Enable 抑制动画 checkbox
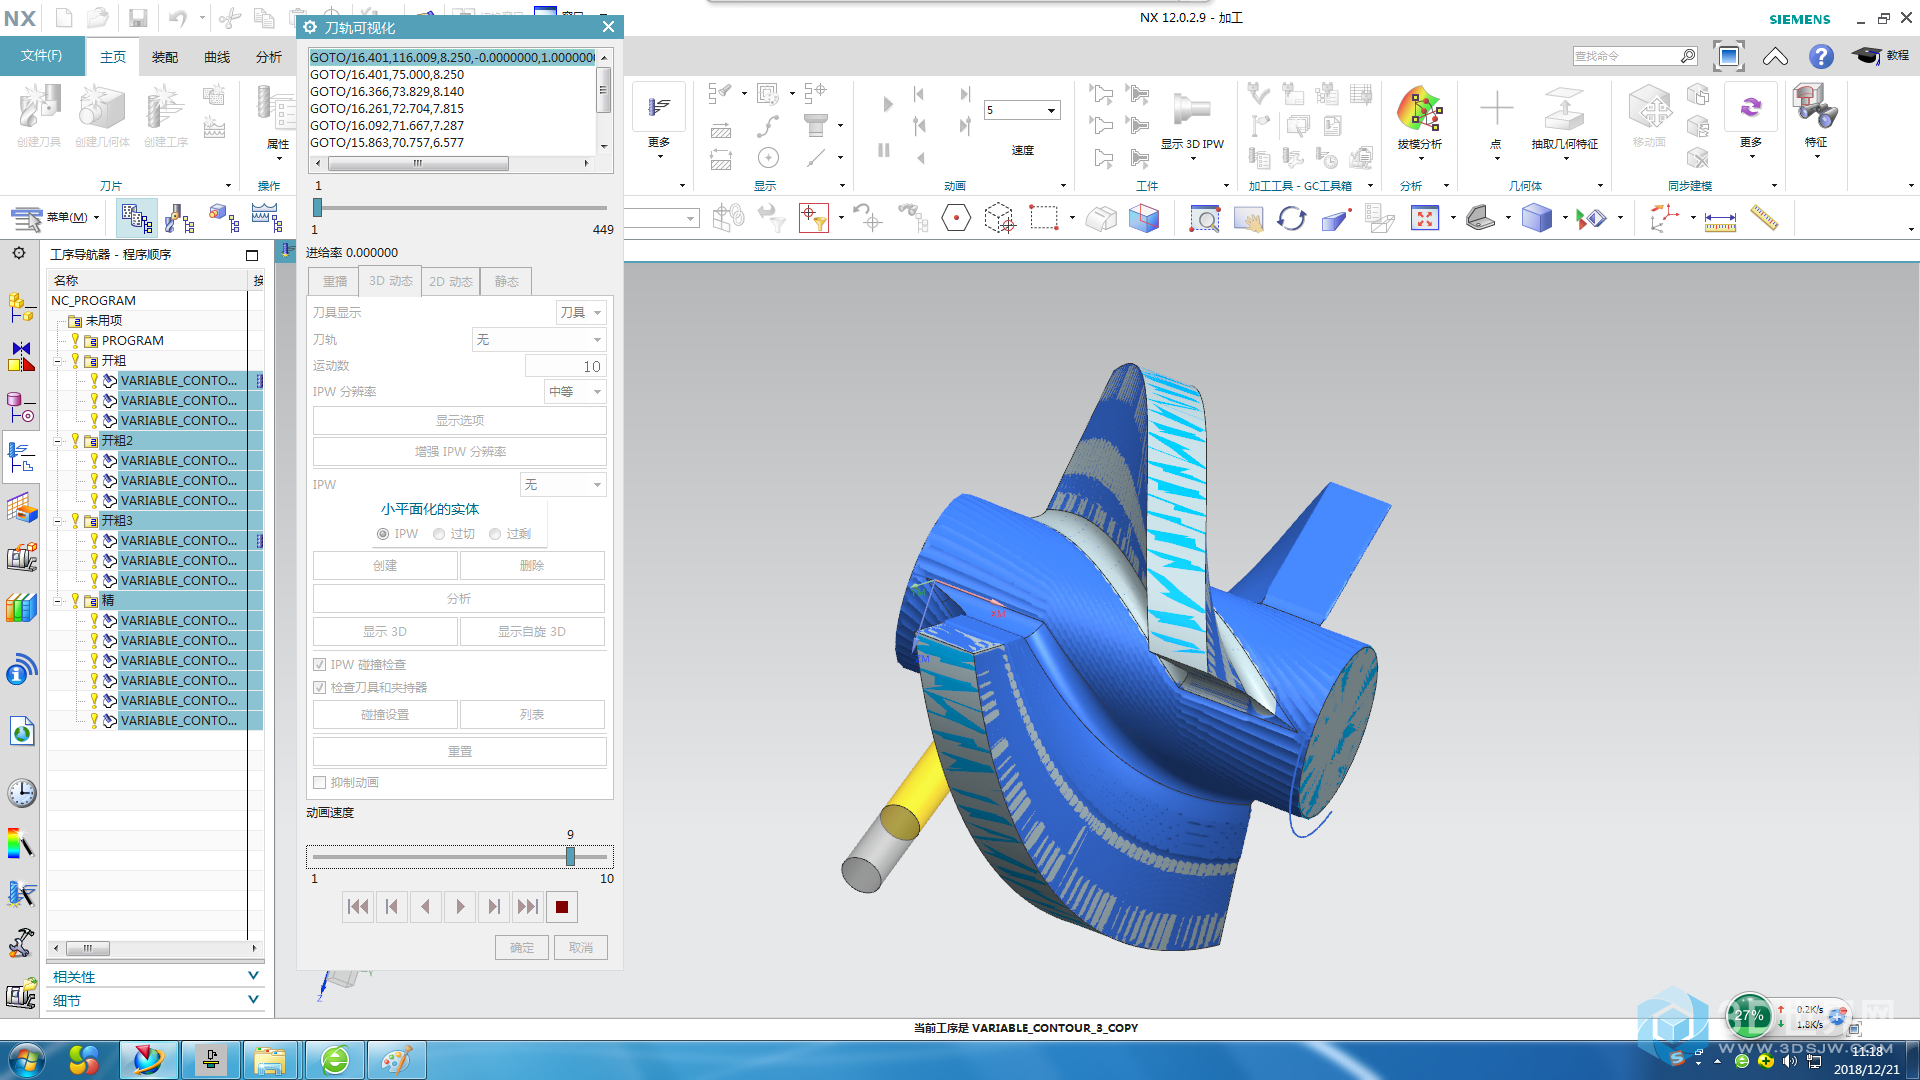The width and height of the screenshot is (1920, 1080). pos(320,782)
